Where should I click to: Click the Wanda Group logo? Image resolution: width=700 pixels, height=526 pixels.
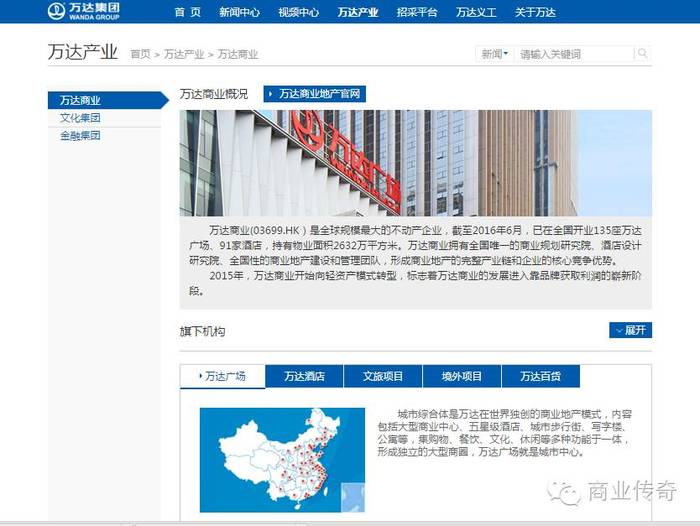tap(83, 11)
